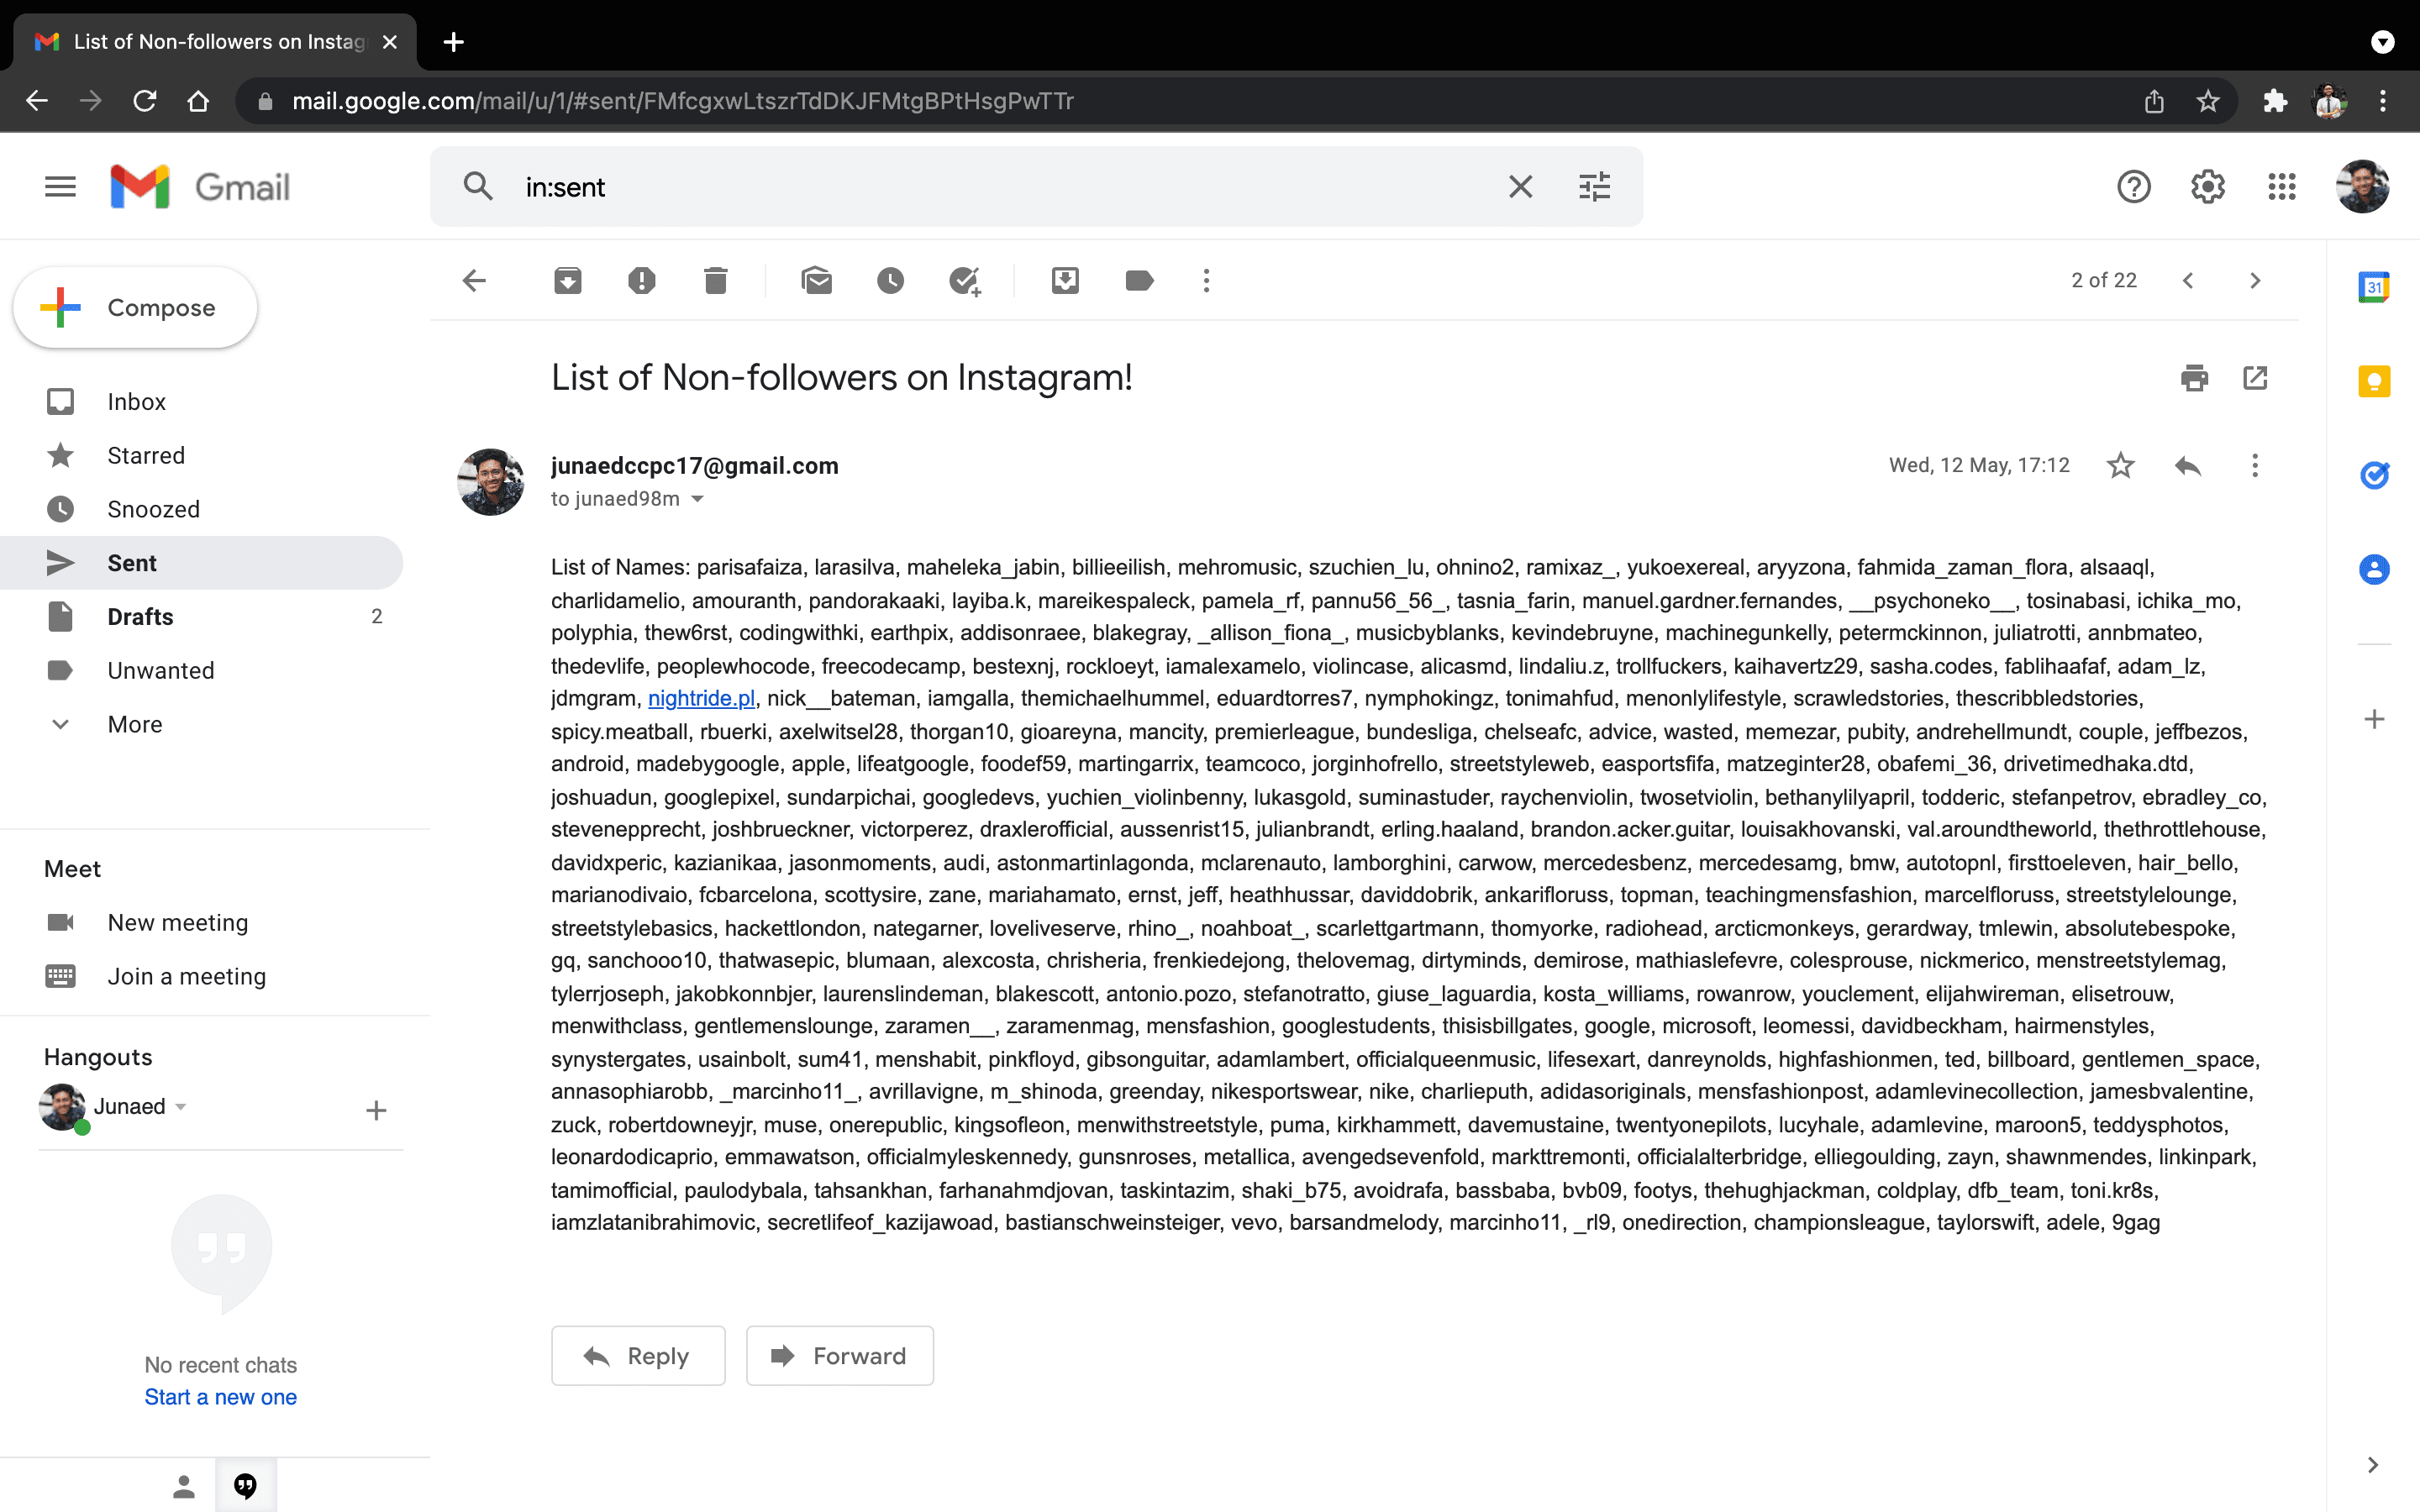Open toolbar More options menu

(x=1206, y=281)
